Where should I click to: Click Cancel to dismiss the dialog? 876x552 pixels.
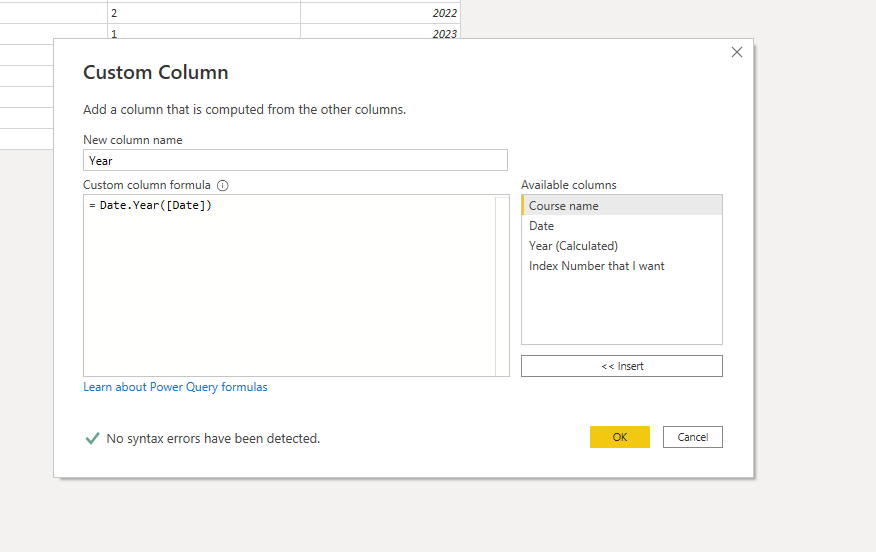692,437
